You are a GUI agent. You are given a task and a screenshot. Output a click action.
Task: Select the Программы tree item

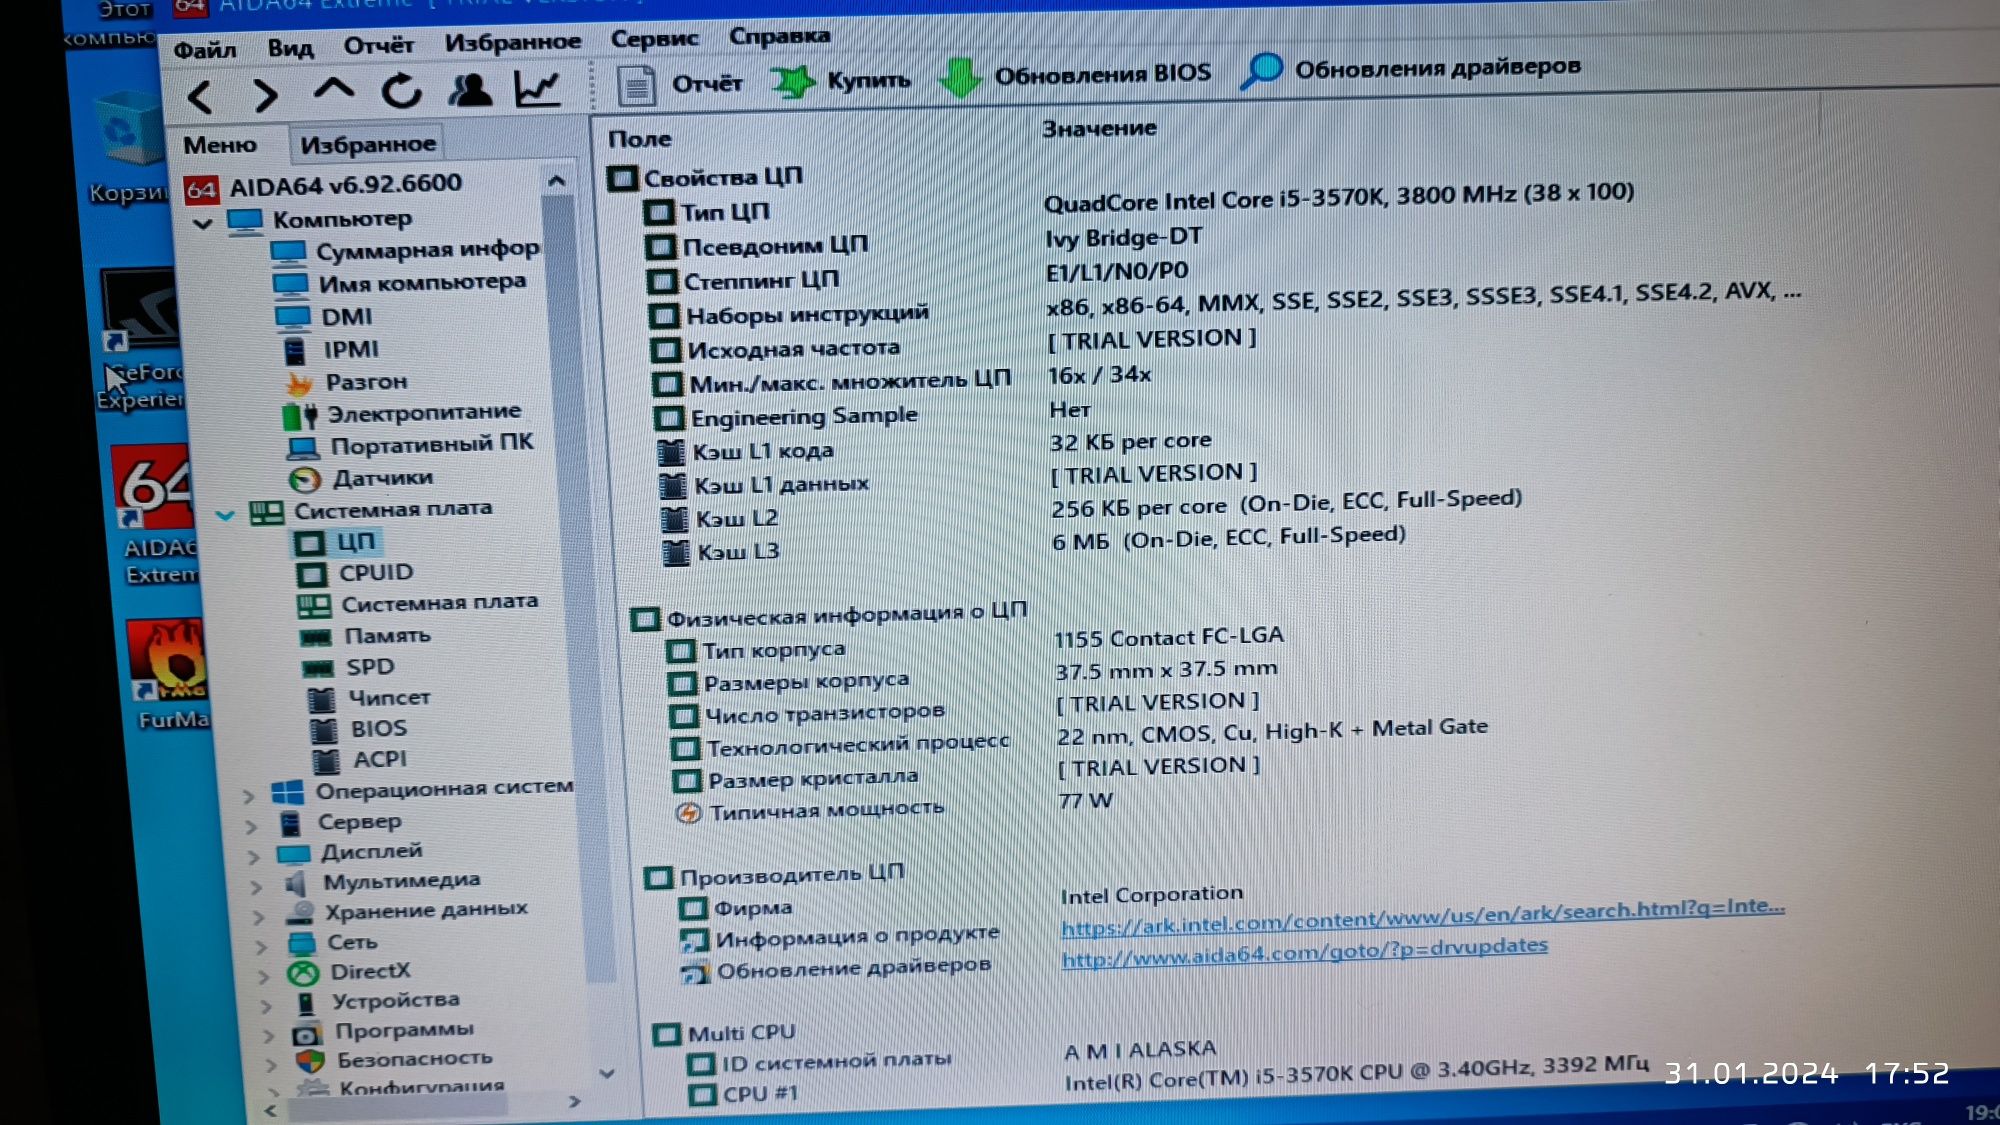point(384,1031)
